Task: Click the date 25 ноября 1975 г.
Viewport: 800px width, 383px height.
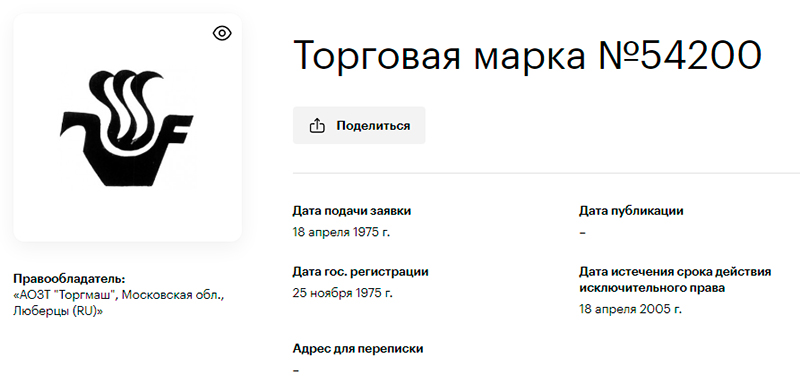Action: (x=343, y=293)
